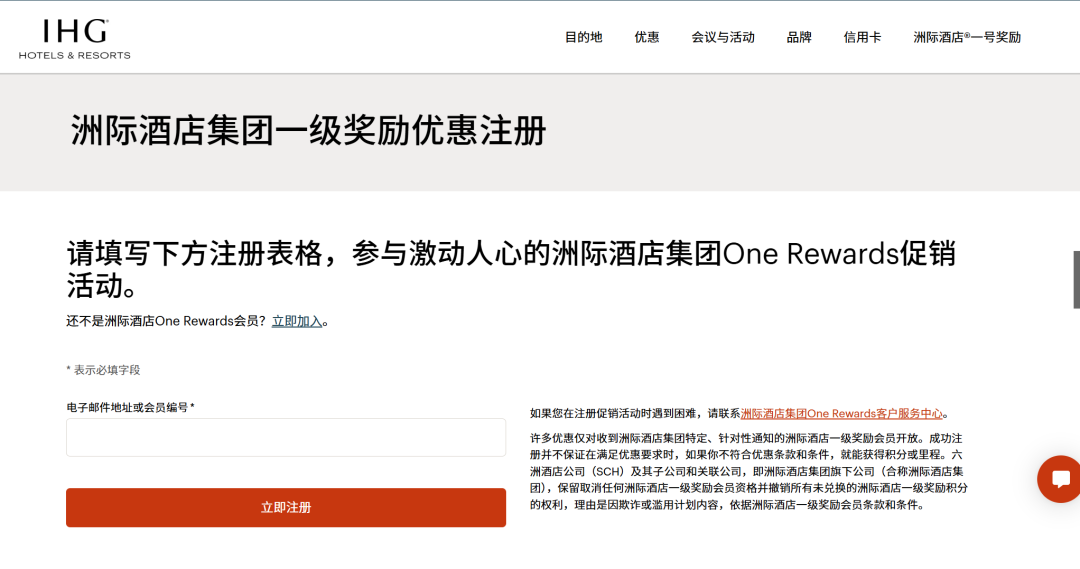Image resolution: width=1080 pixels, height=569 pixels.
Task: Open the 洲际酒店一号奖励 menu
Action: pyautogui.click(x=967, y=37)
